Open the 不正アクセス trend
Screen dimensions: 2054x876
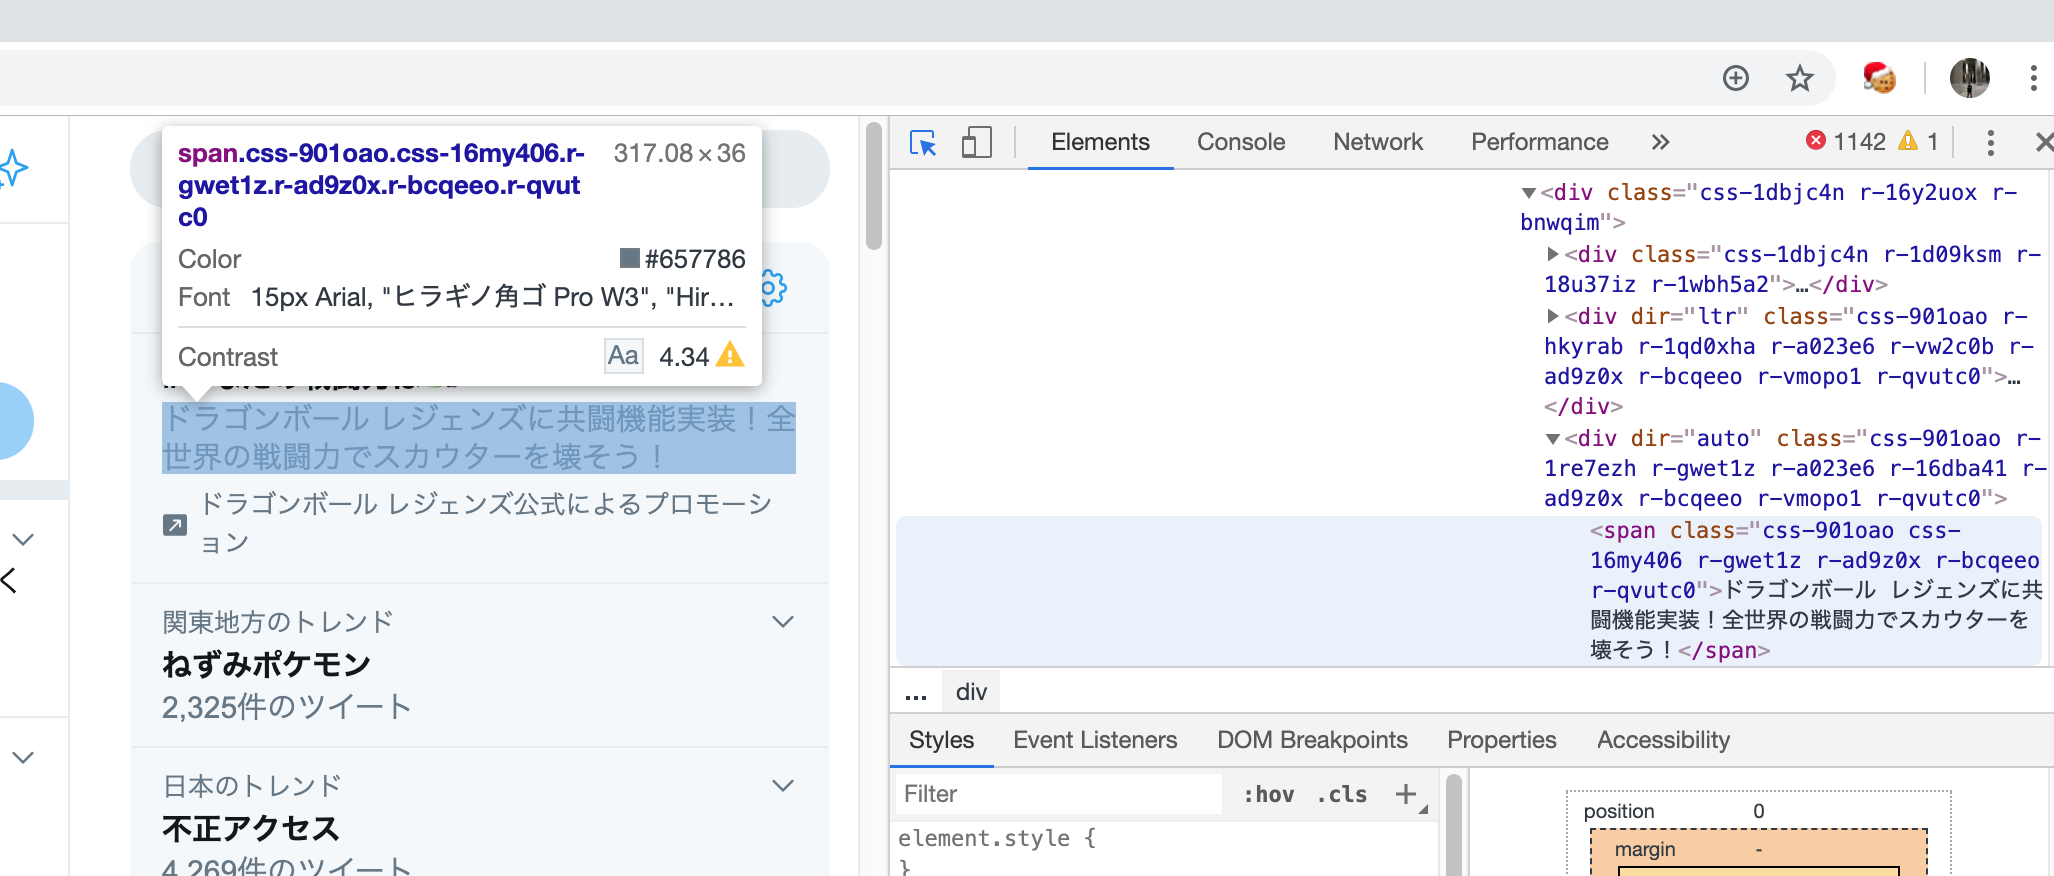click(251, 828)
